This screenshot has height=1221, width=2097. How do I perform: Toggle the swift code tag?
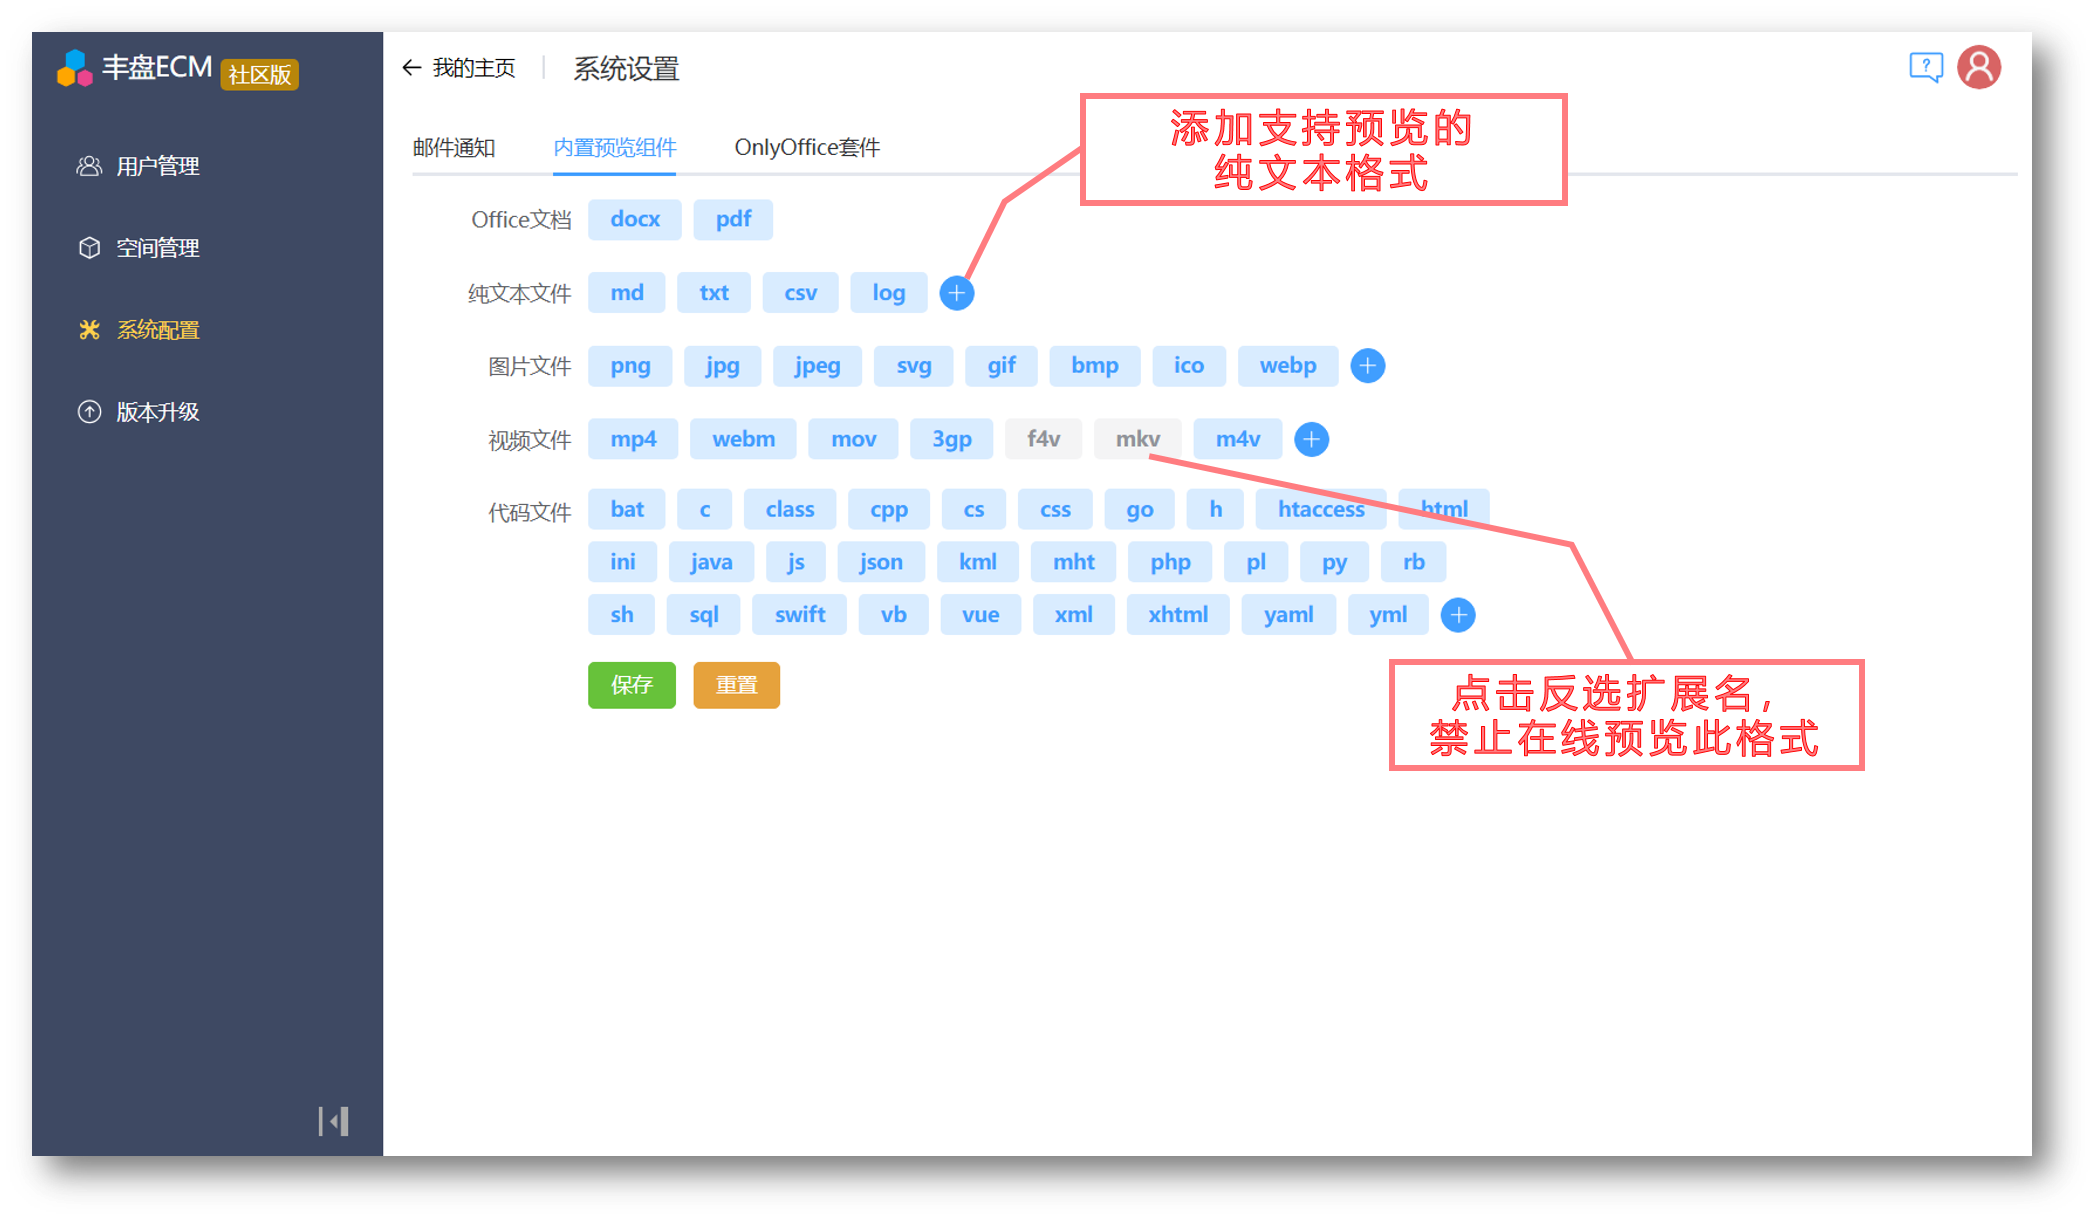click(x=800, y=615)
